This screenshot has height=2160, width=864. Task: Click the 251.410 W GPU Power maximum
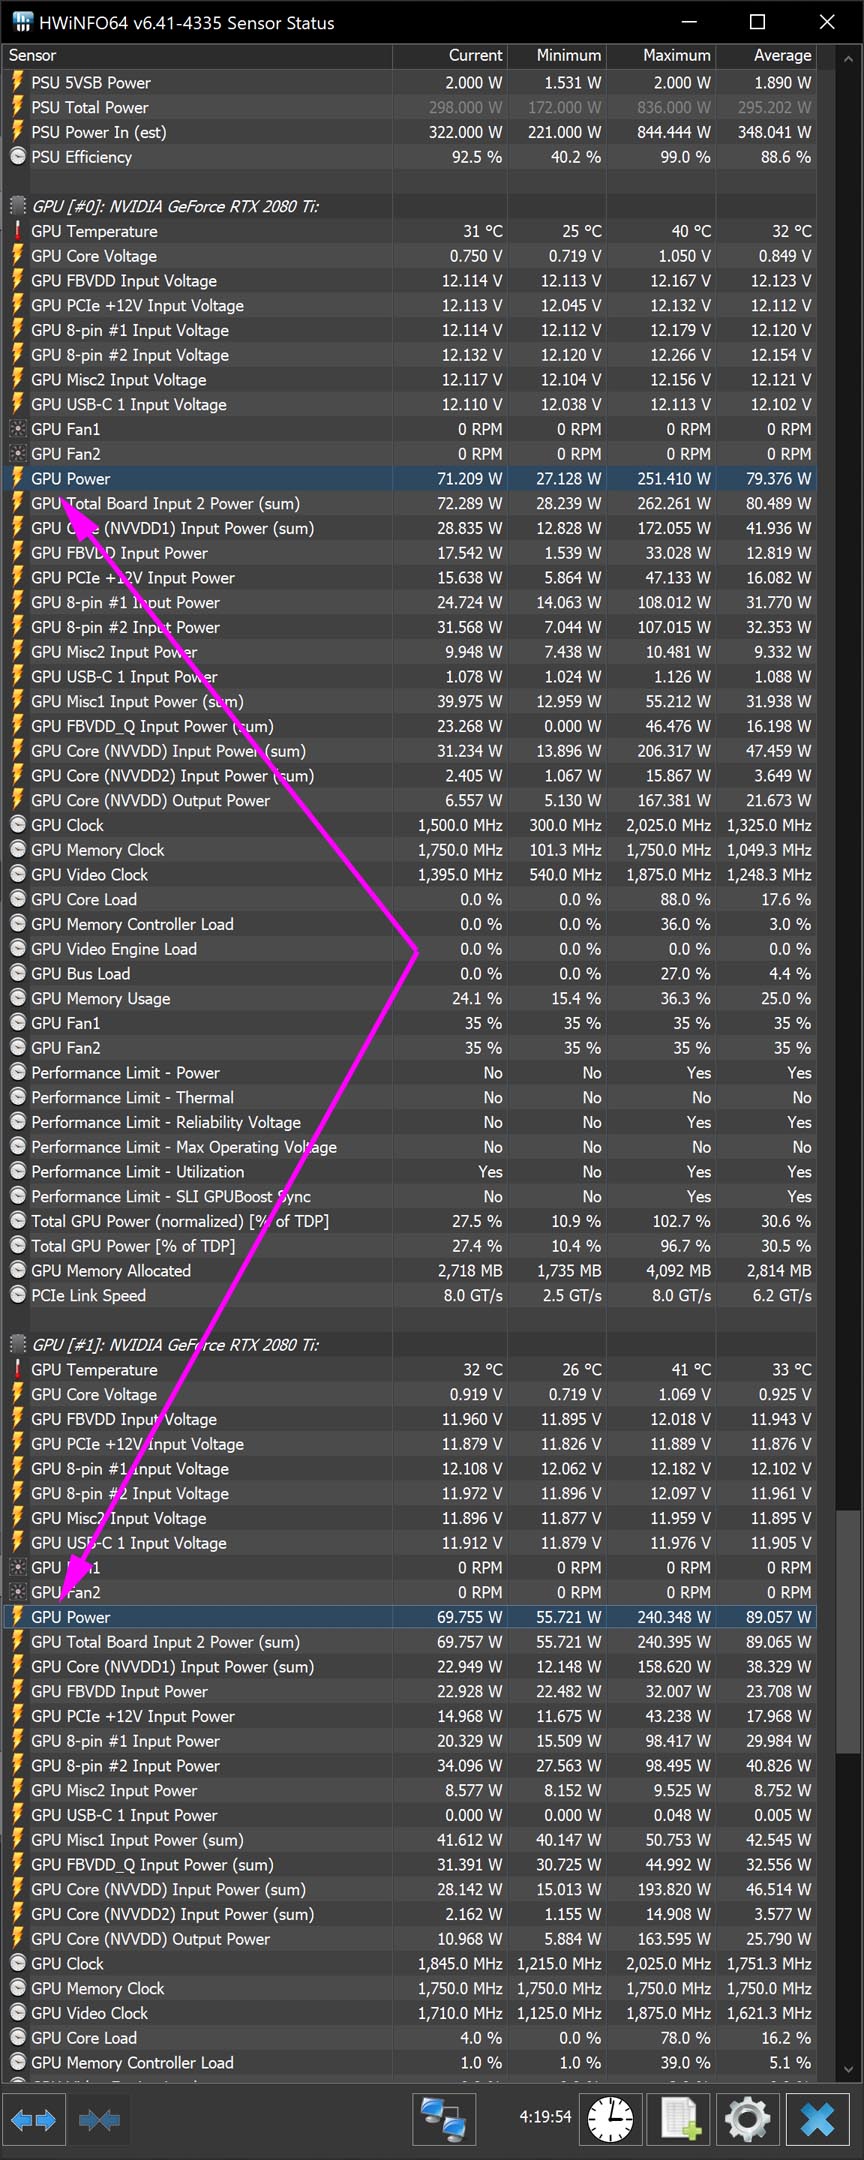coord(674,478)
